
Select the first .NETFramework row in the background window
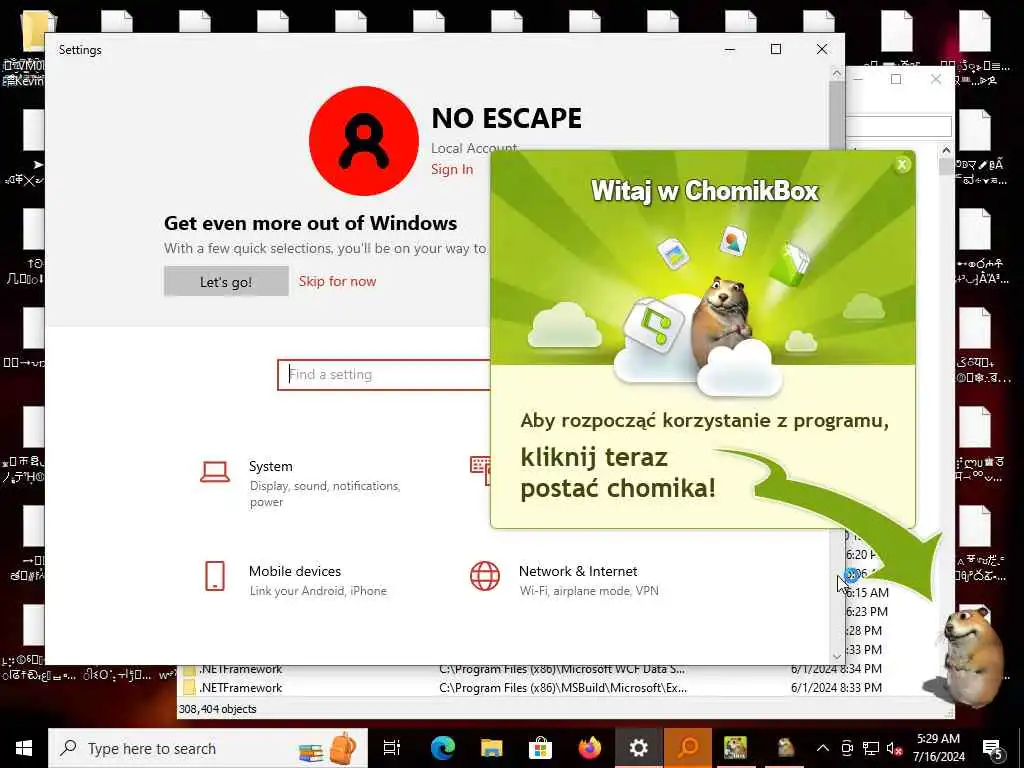tap(532, 669)
